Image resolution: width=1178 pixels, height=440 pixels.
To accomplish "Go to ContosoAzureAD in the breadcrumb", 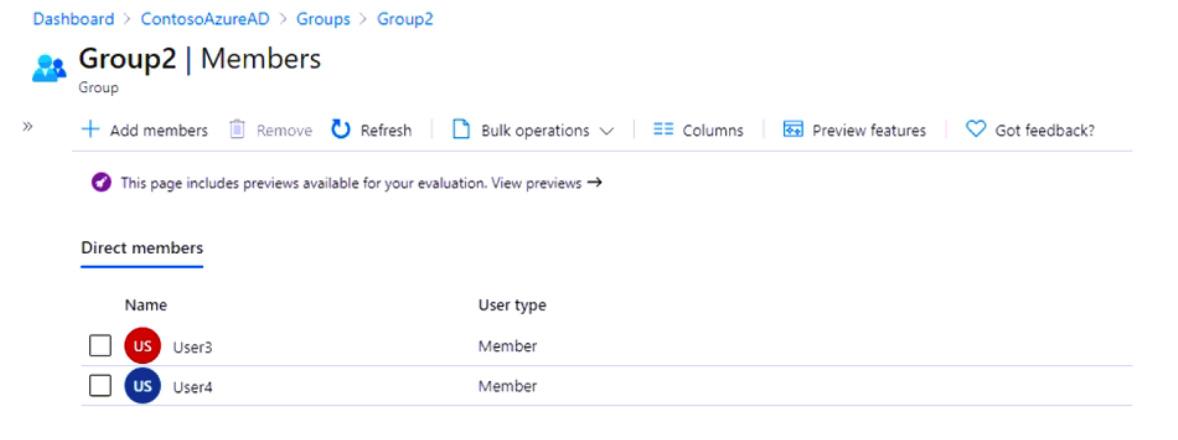I will tap(205, 19).
